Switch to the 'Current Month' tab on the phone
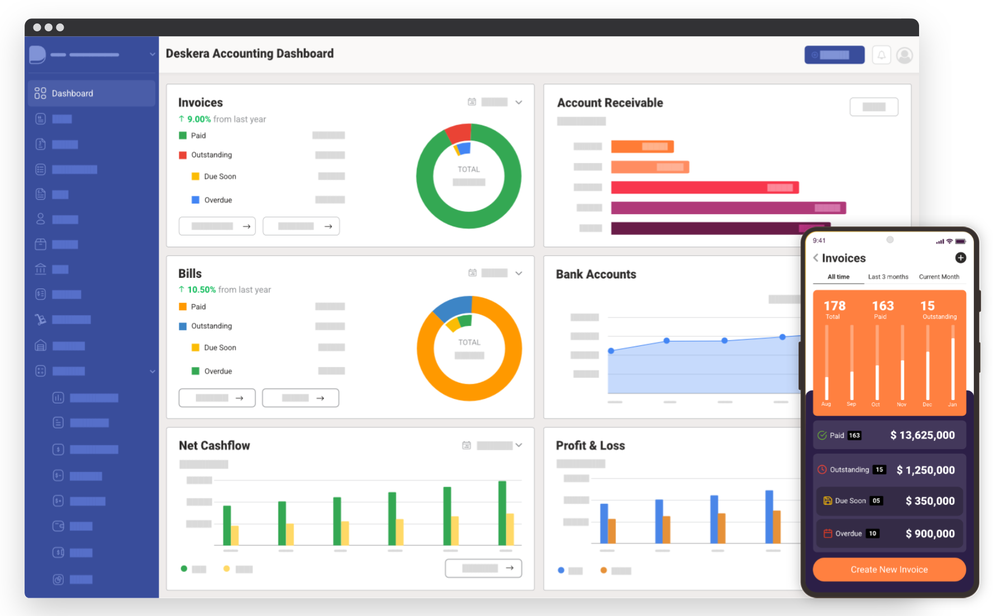Image resolution: width=1000 pixels, height=616 pixels. (939, 277)
